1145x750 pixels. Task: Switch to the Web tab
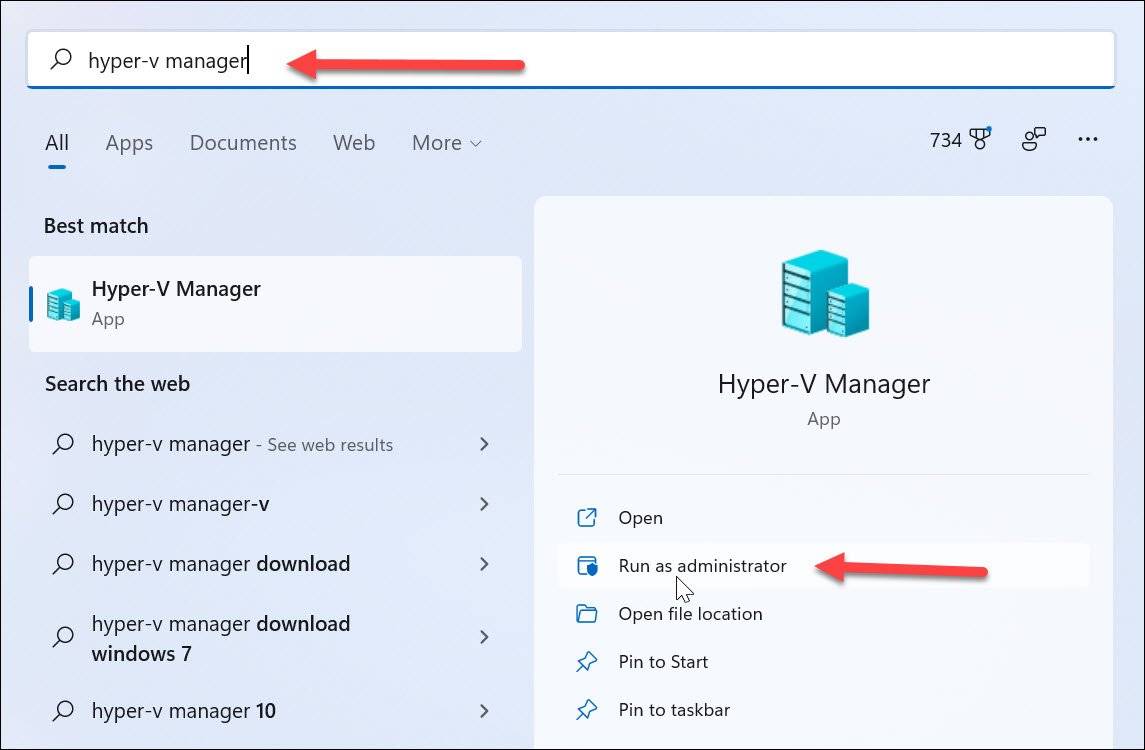pyautogui.click(x=354, y=142)
